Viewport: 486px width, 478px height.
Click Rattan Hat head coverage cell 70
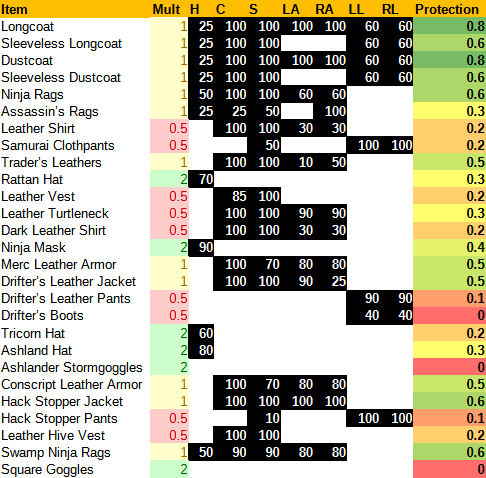pos(201,179)
